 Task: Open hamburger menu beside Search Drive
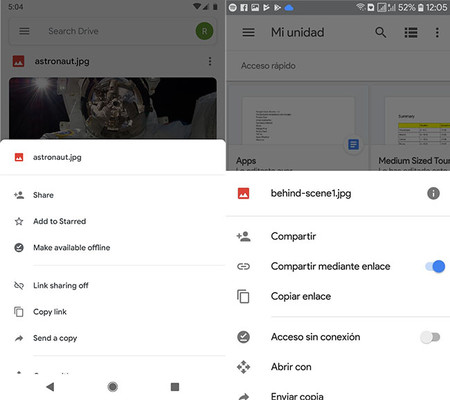[24, 31]
